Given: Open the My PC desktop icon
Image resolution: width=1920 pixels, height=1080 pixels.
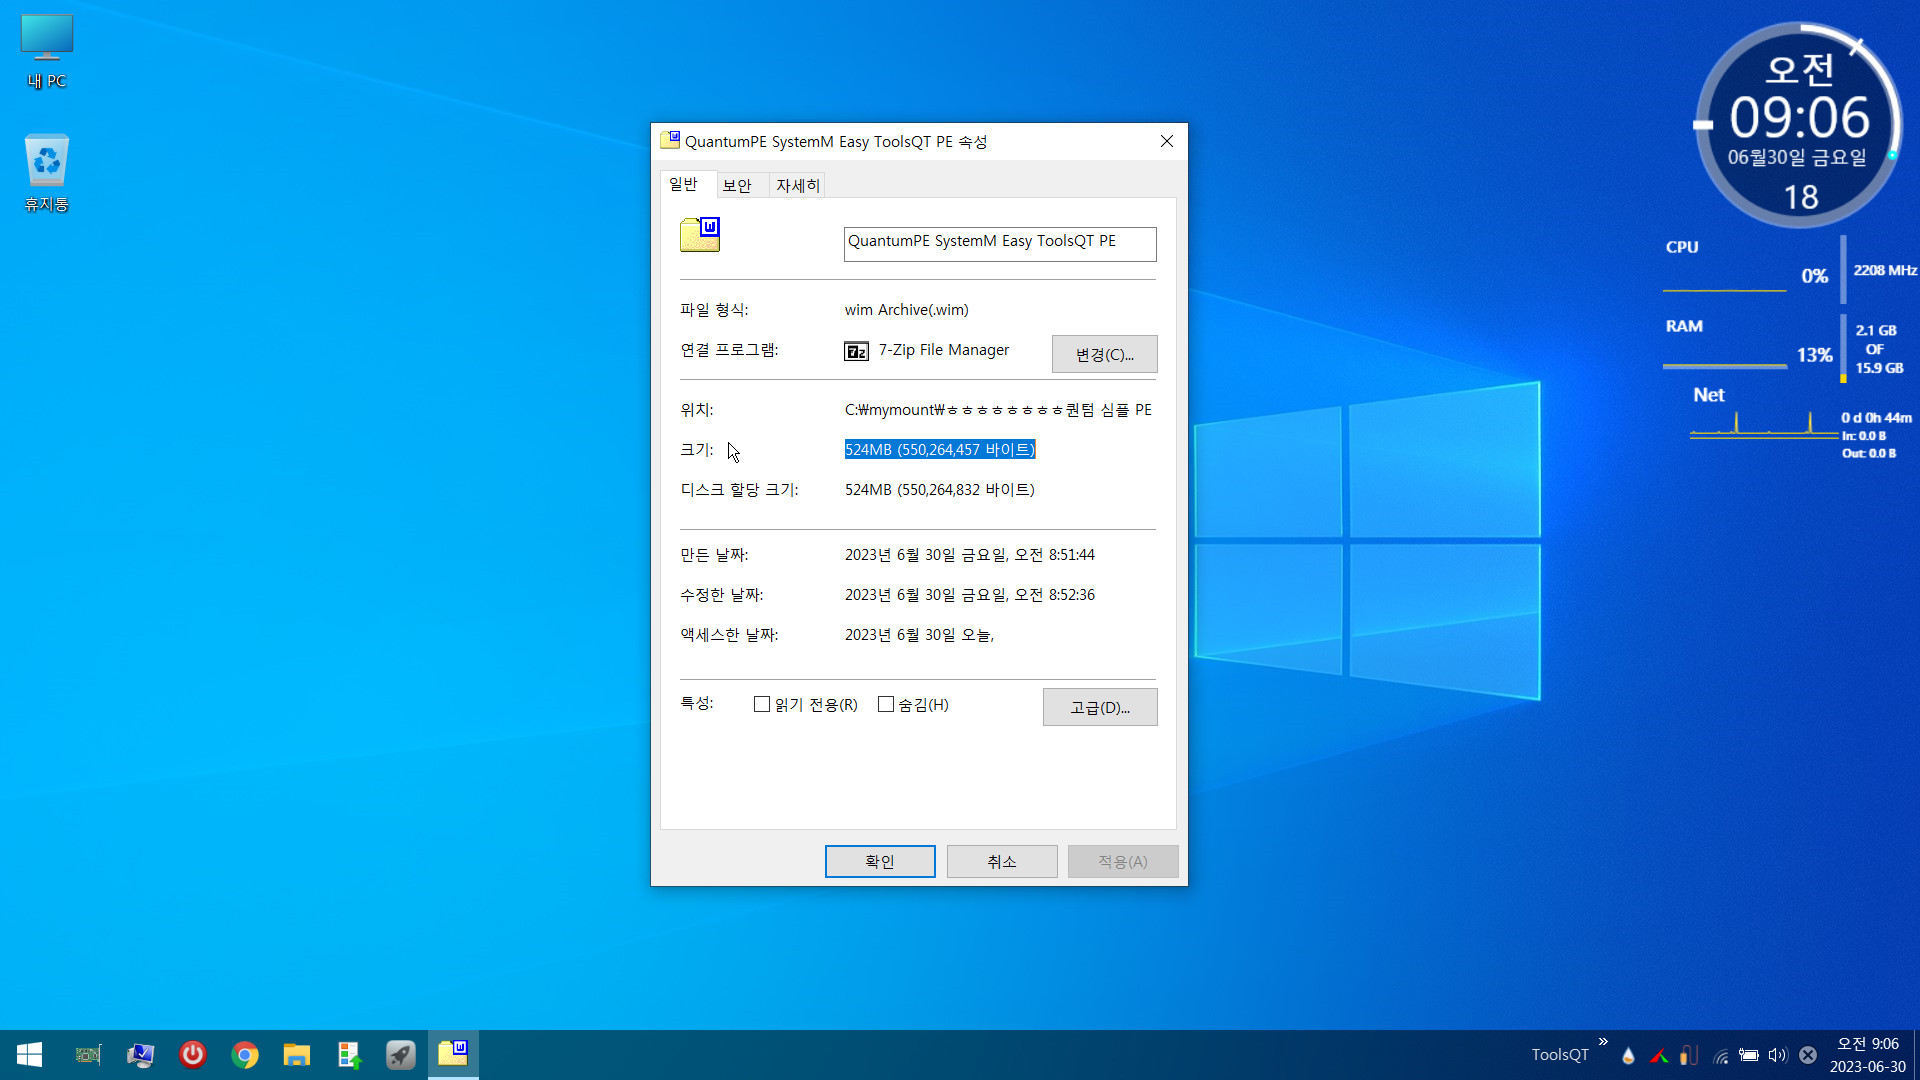Looking at the screenshot, I should tap(47, 52).
